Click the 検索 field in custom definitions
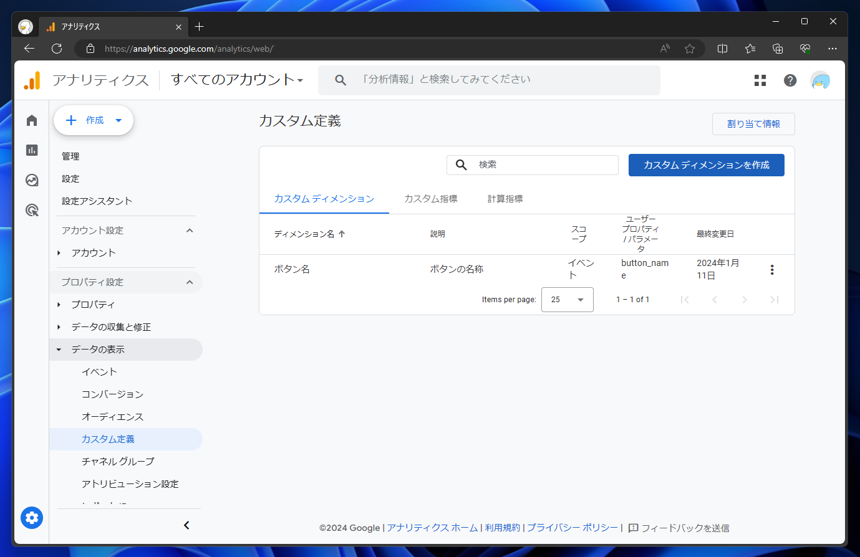 (x=533, y=164)
